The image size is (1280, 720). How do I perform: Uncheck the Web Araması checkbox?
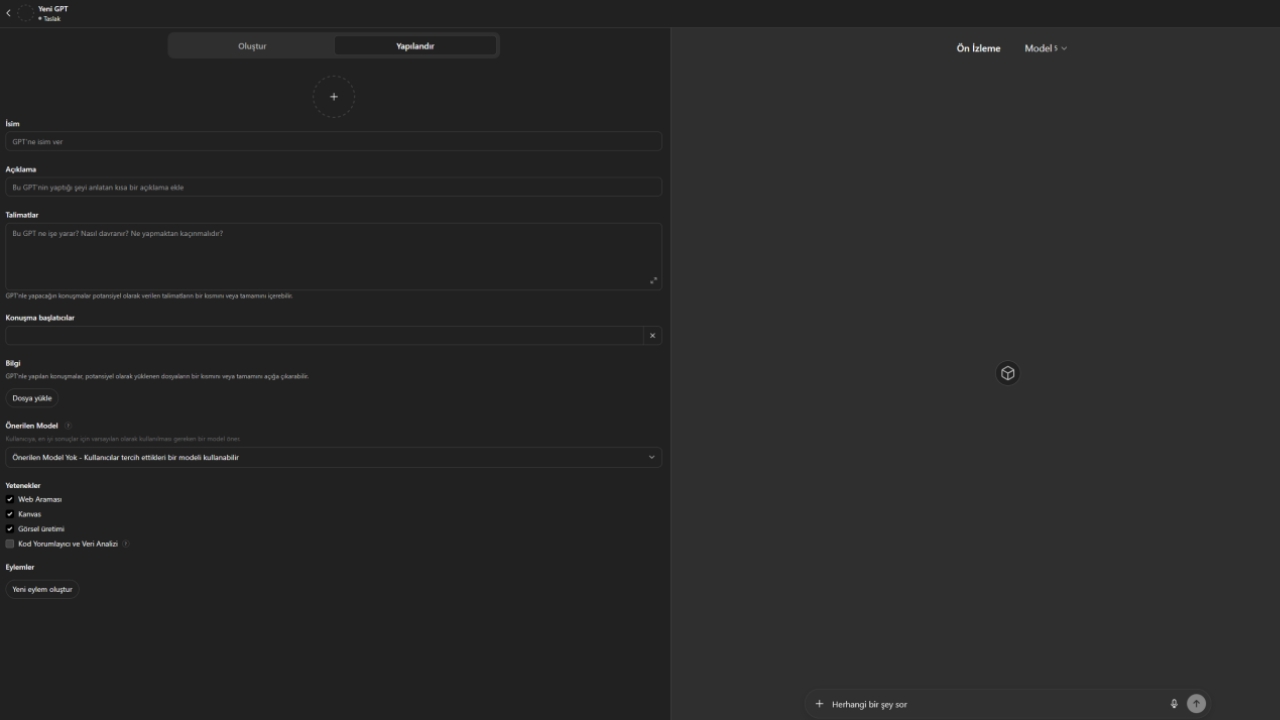click(x=10, y=499)
